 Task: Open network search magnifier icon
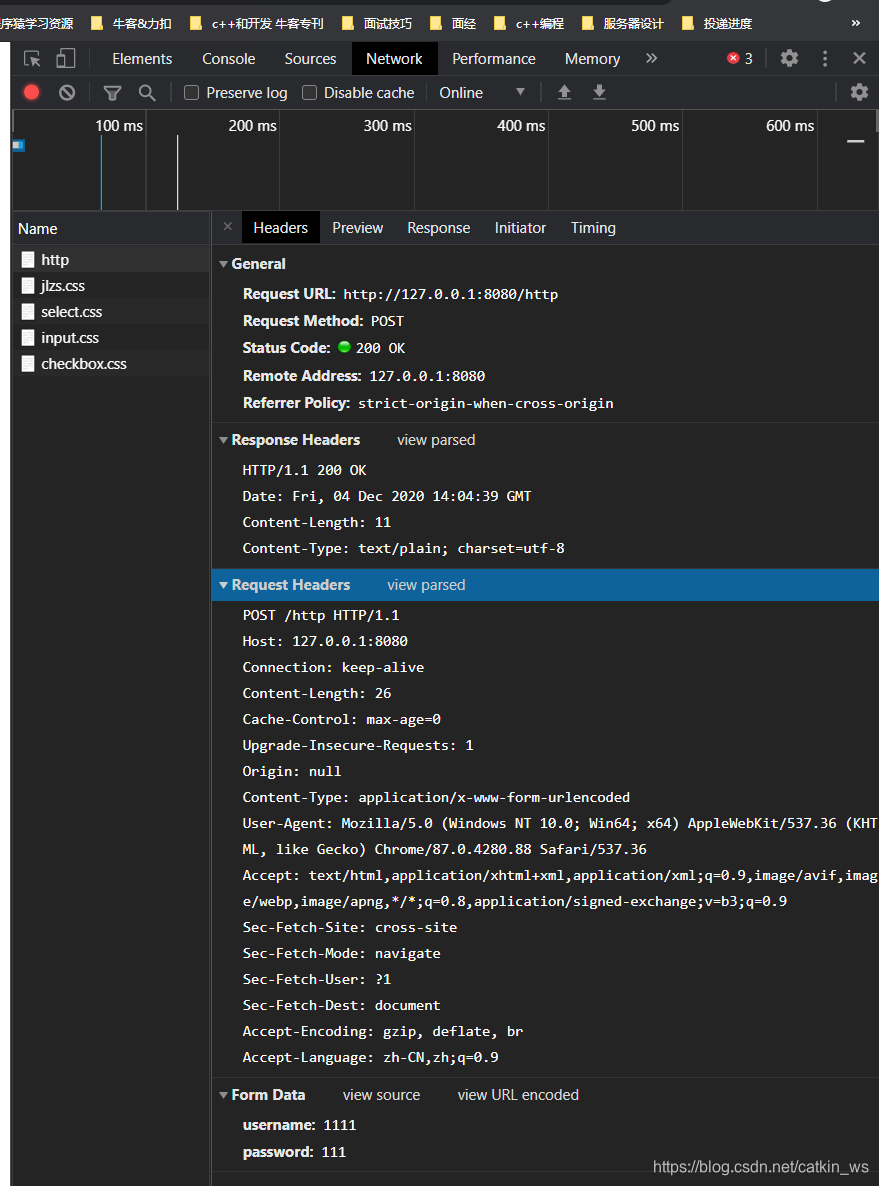click(147, 92)
